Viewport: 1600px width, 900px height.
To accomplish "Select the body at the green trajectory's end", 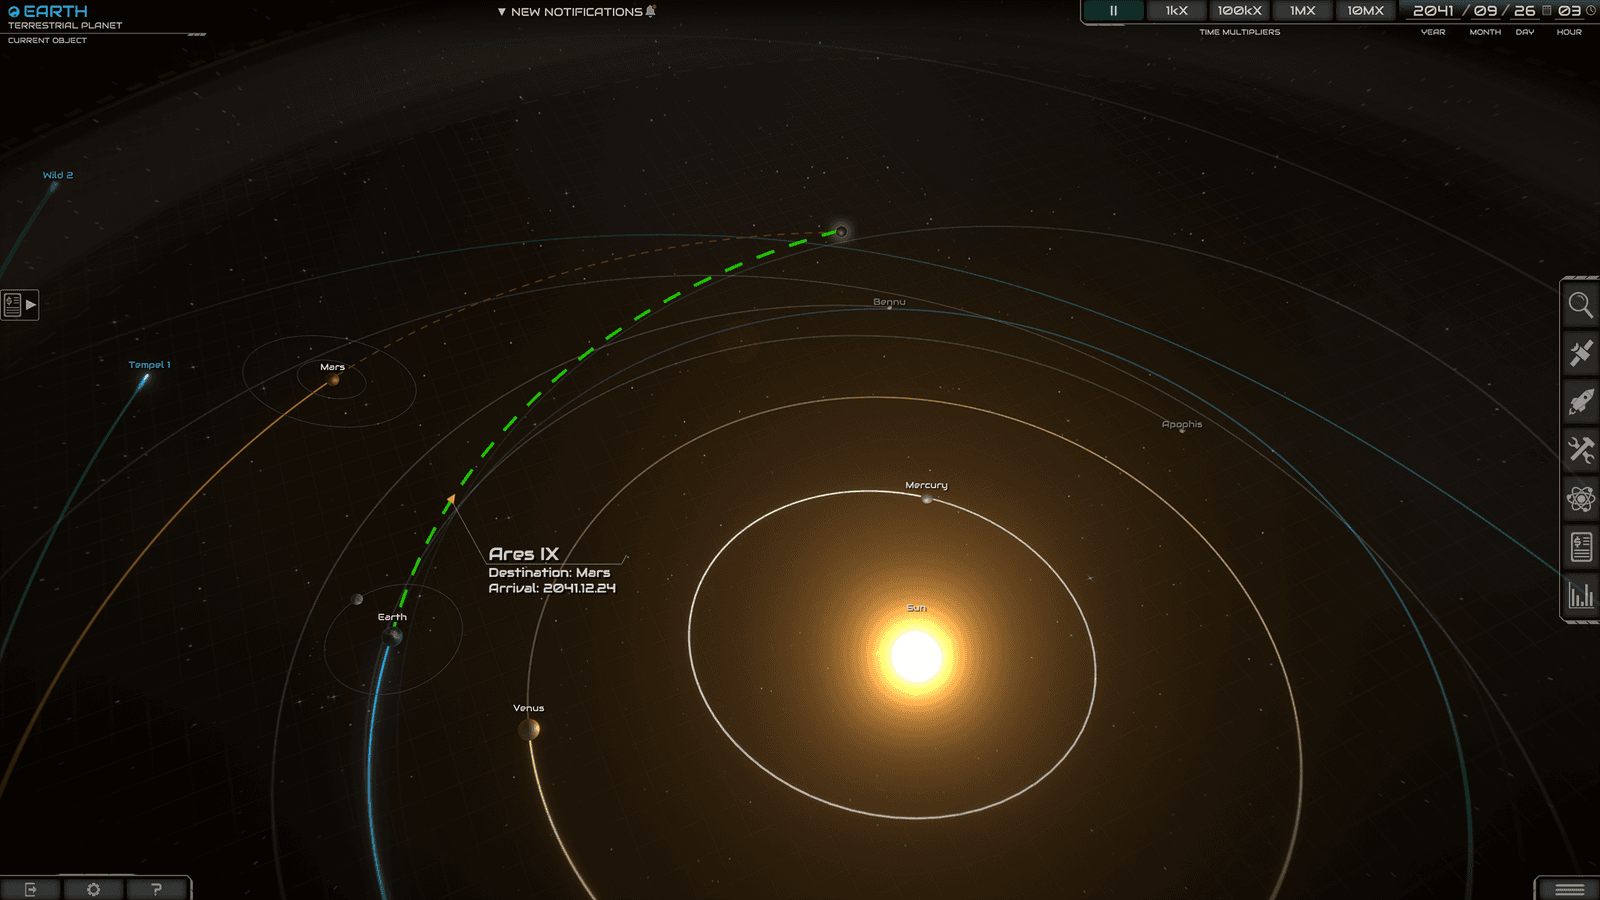I will (x=841, y=232).
